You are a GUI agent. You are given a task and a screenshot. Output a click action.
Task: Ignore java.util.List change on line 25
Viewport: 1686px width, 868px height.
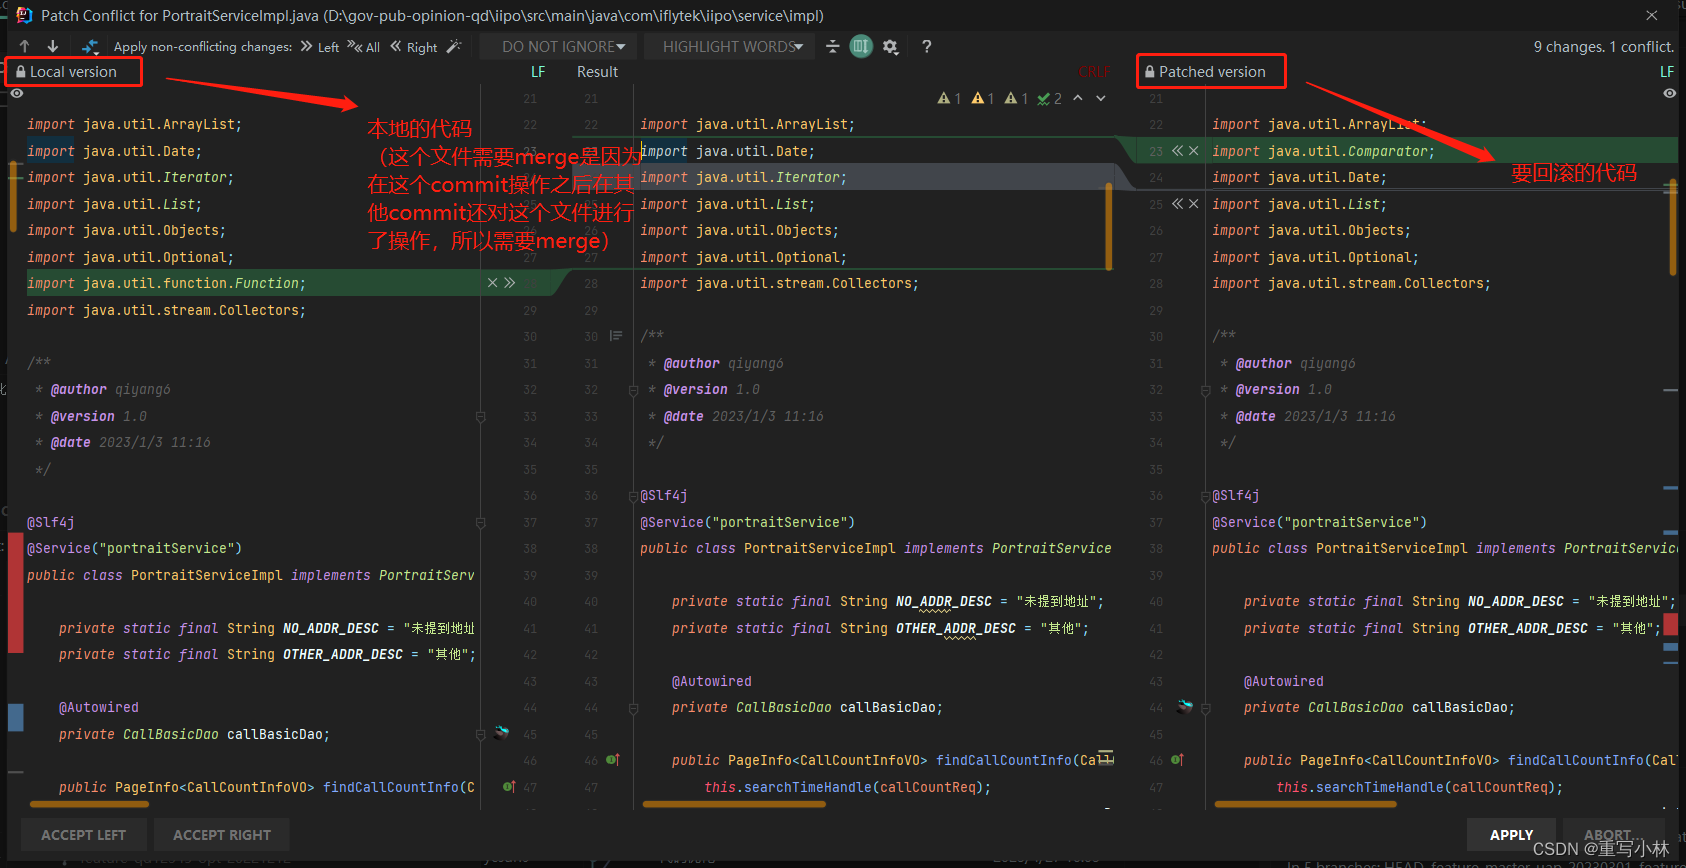(x=1193, y=204)
